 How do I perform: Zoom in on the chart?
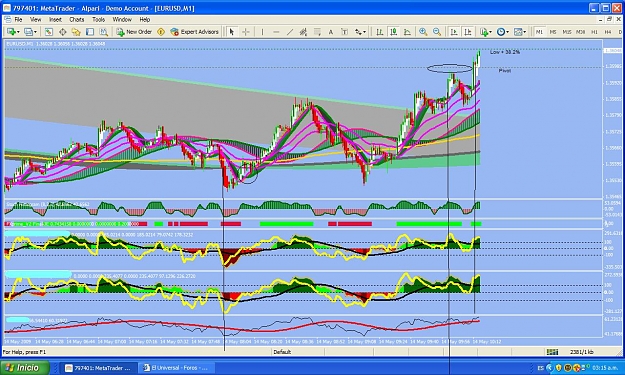tap(423, 32)
